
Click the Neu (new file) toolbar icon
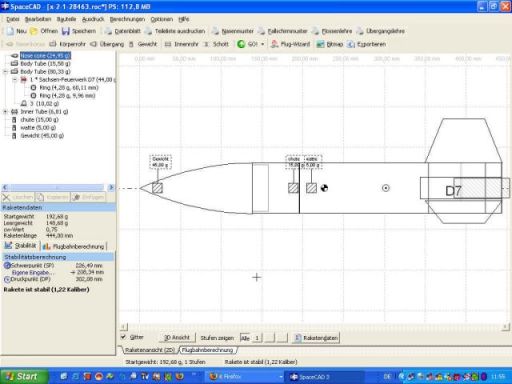10,31
